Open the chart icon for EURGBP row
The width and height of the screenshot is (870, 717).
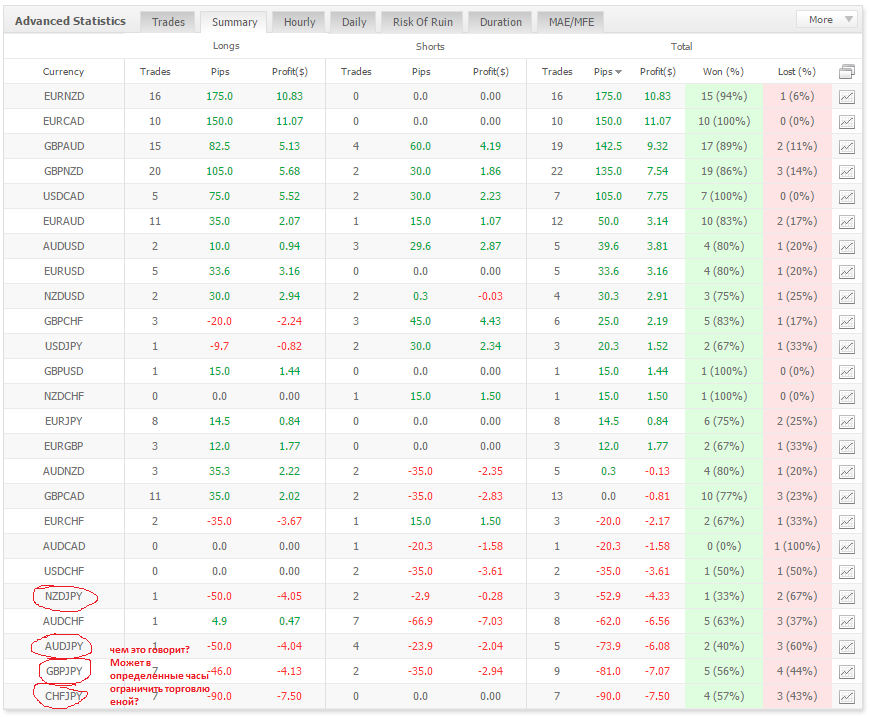(846, 446)
